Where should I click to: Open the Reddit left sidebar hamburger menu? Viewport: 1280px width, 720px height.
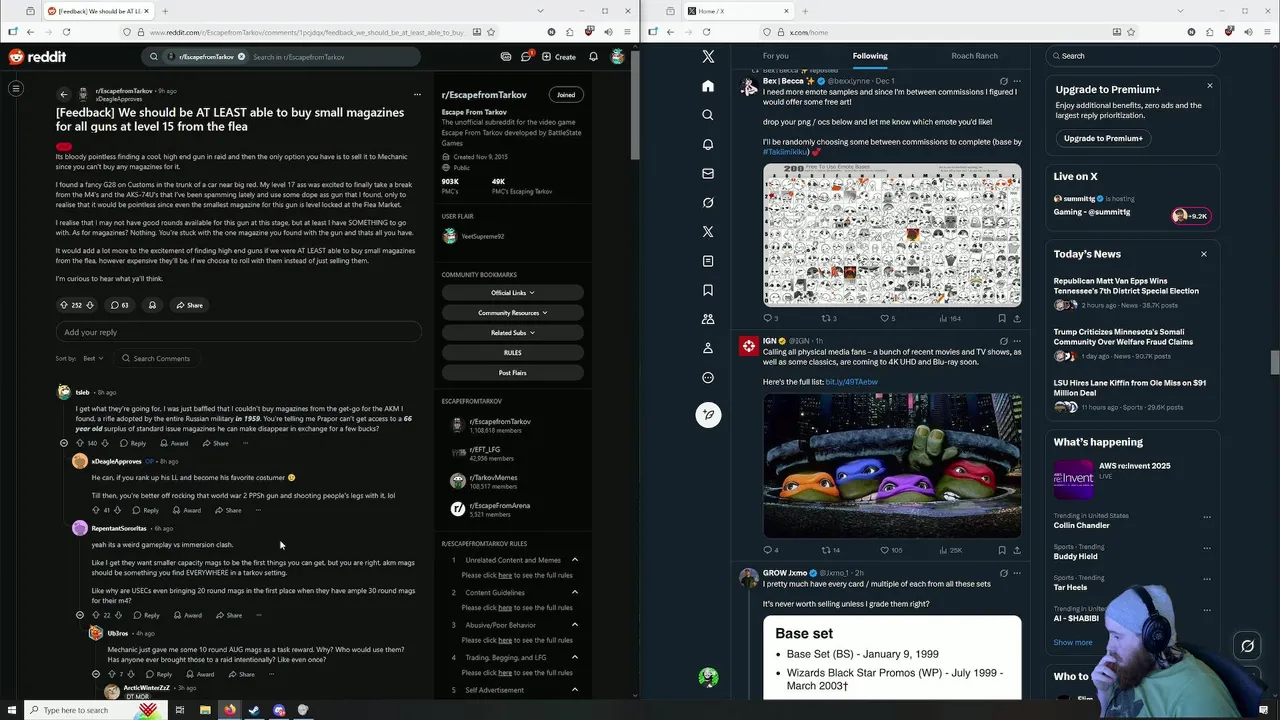pyautogui.click(x=16, y=89)
